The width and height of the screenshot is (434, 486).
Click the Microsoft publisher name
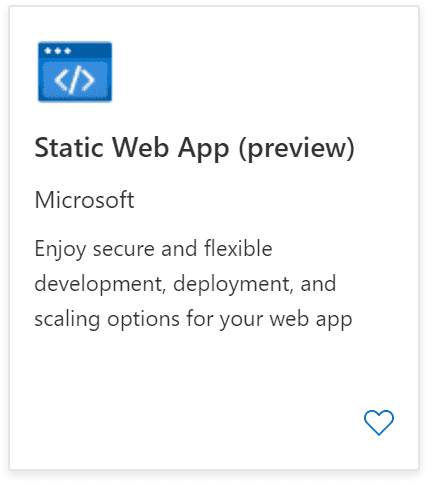84,200
